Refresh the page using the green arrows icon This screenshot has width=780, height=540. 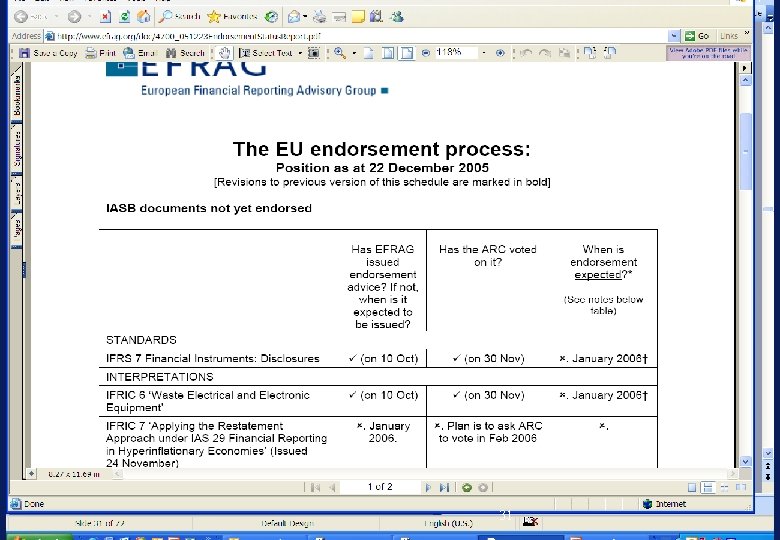(x=124, y=17)
